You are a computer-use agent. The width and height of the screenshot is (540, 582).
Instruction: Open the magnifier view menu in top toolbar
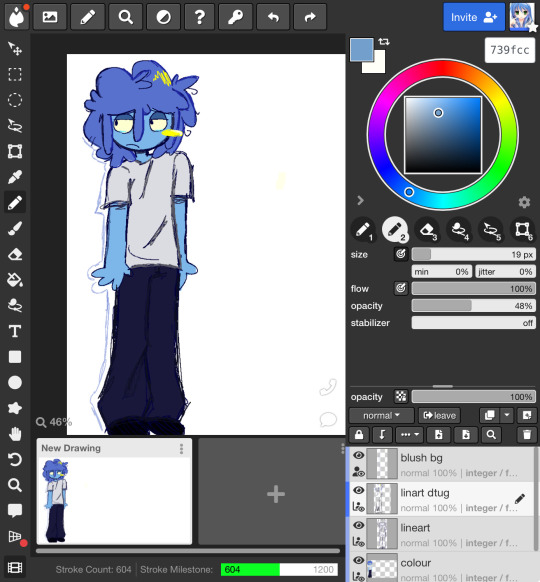pos(125,17)
